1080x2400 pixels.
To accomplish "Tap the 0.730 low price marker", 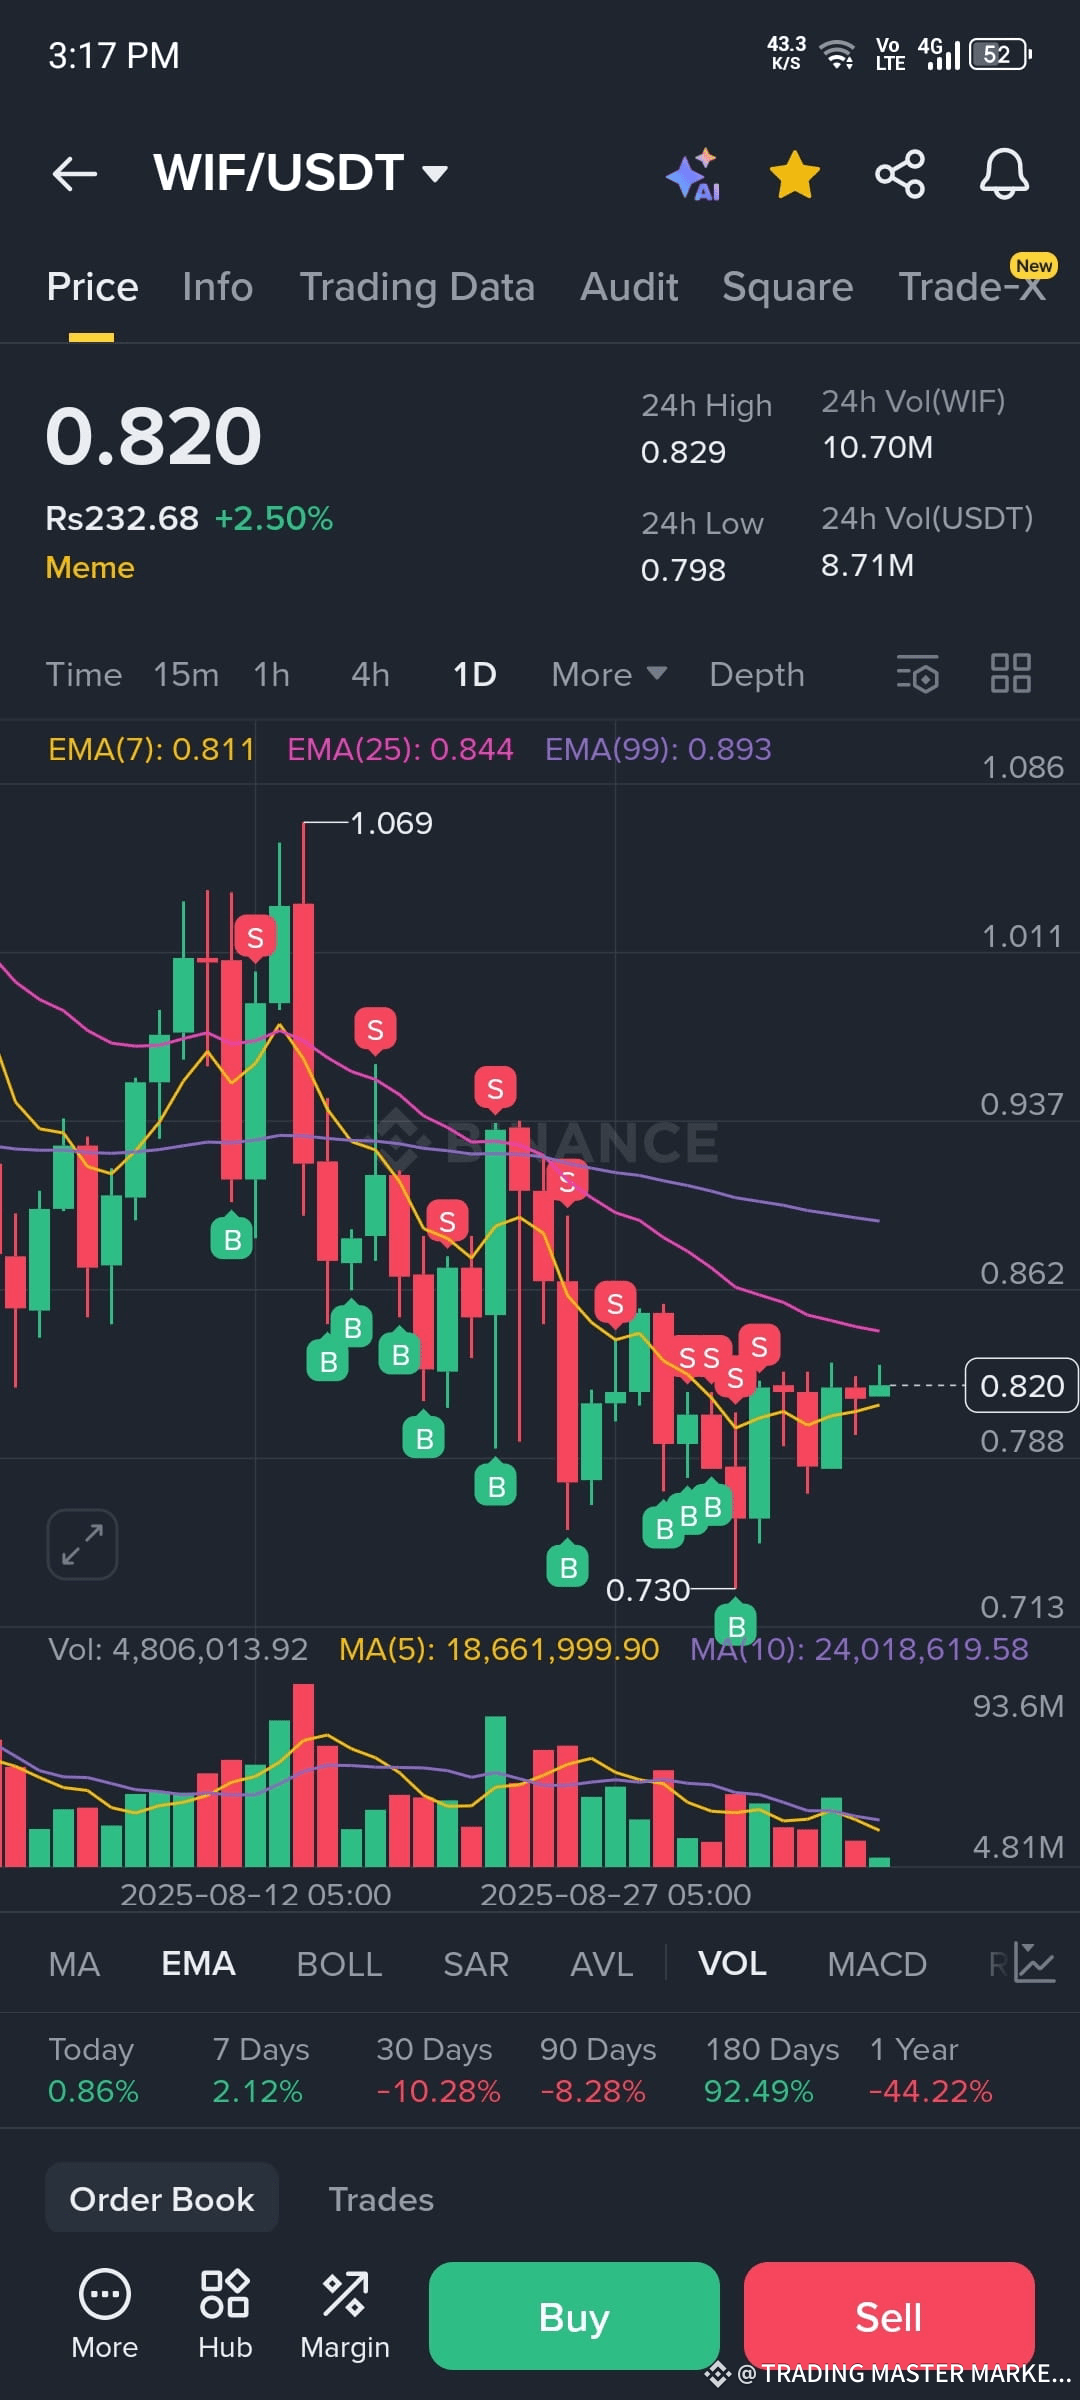I will point(648,1590).
